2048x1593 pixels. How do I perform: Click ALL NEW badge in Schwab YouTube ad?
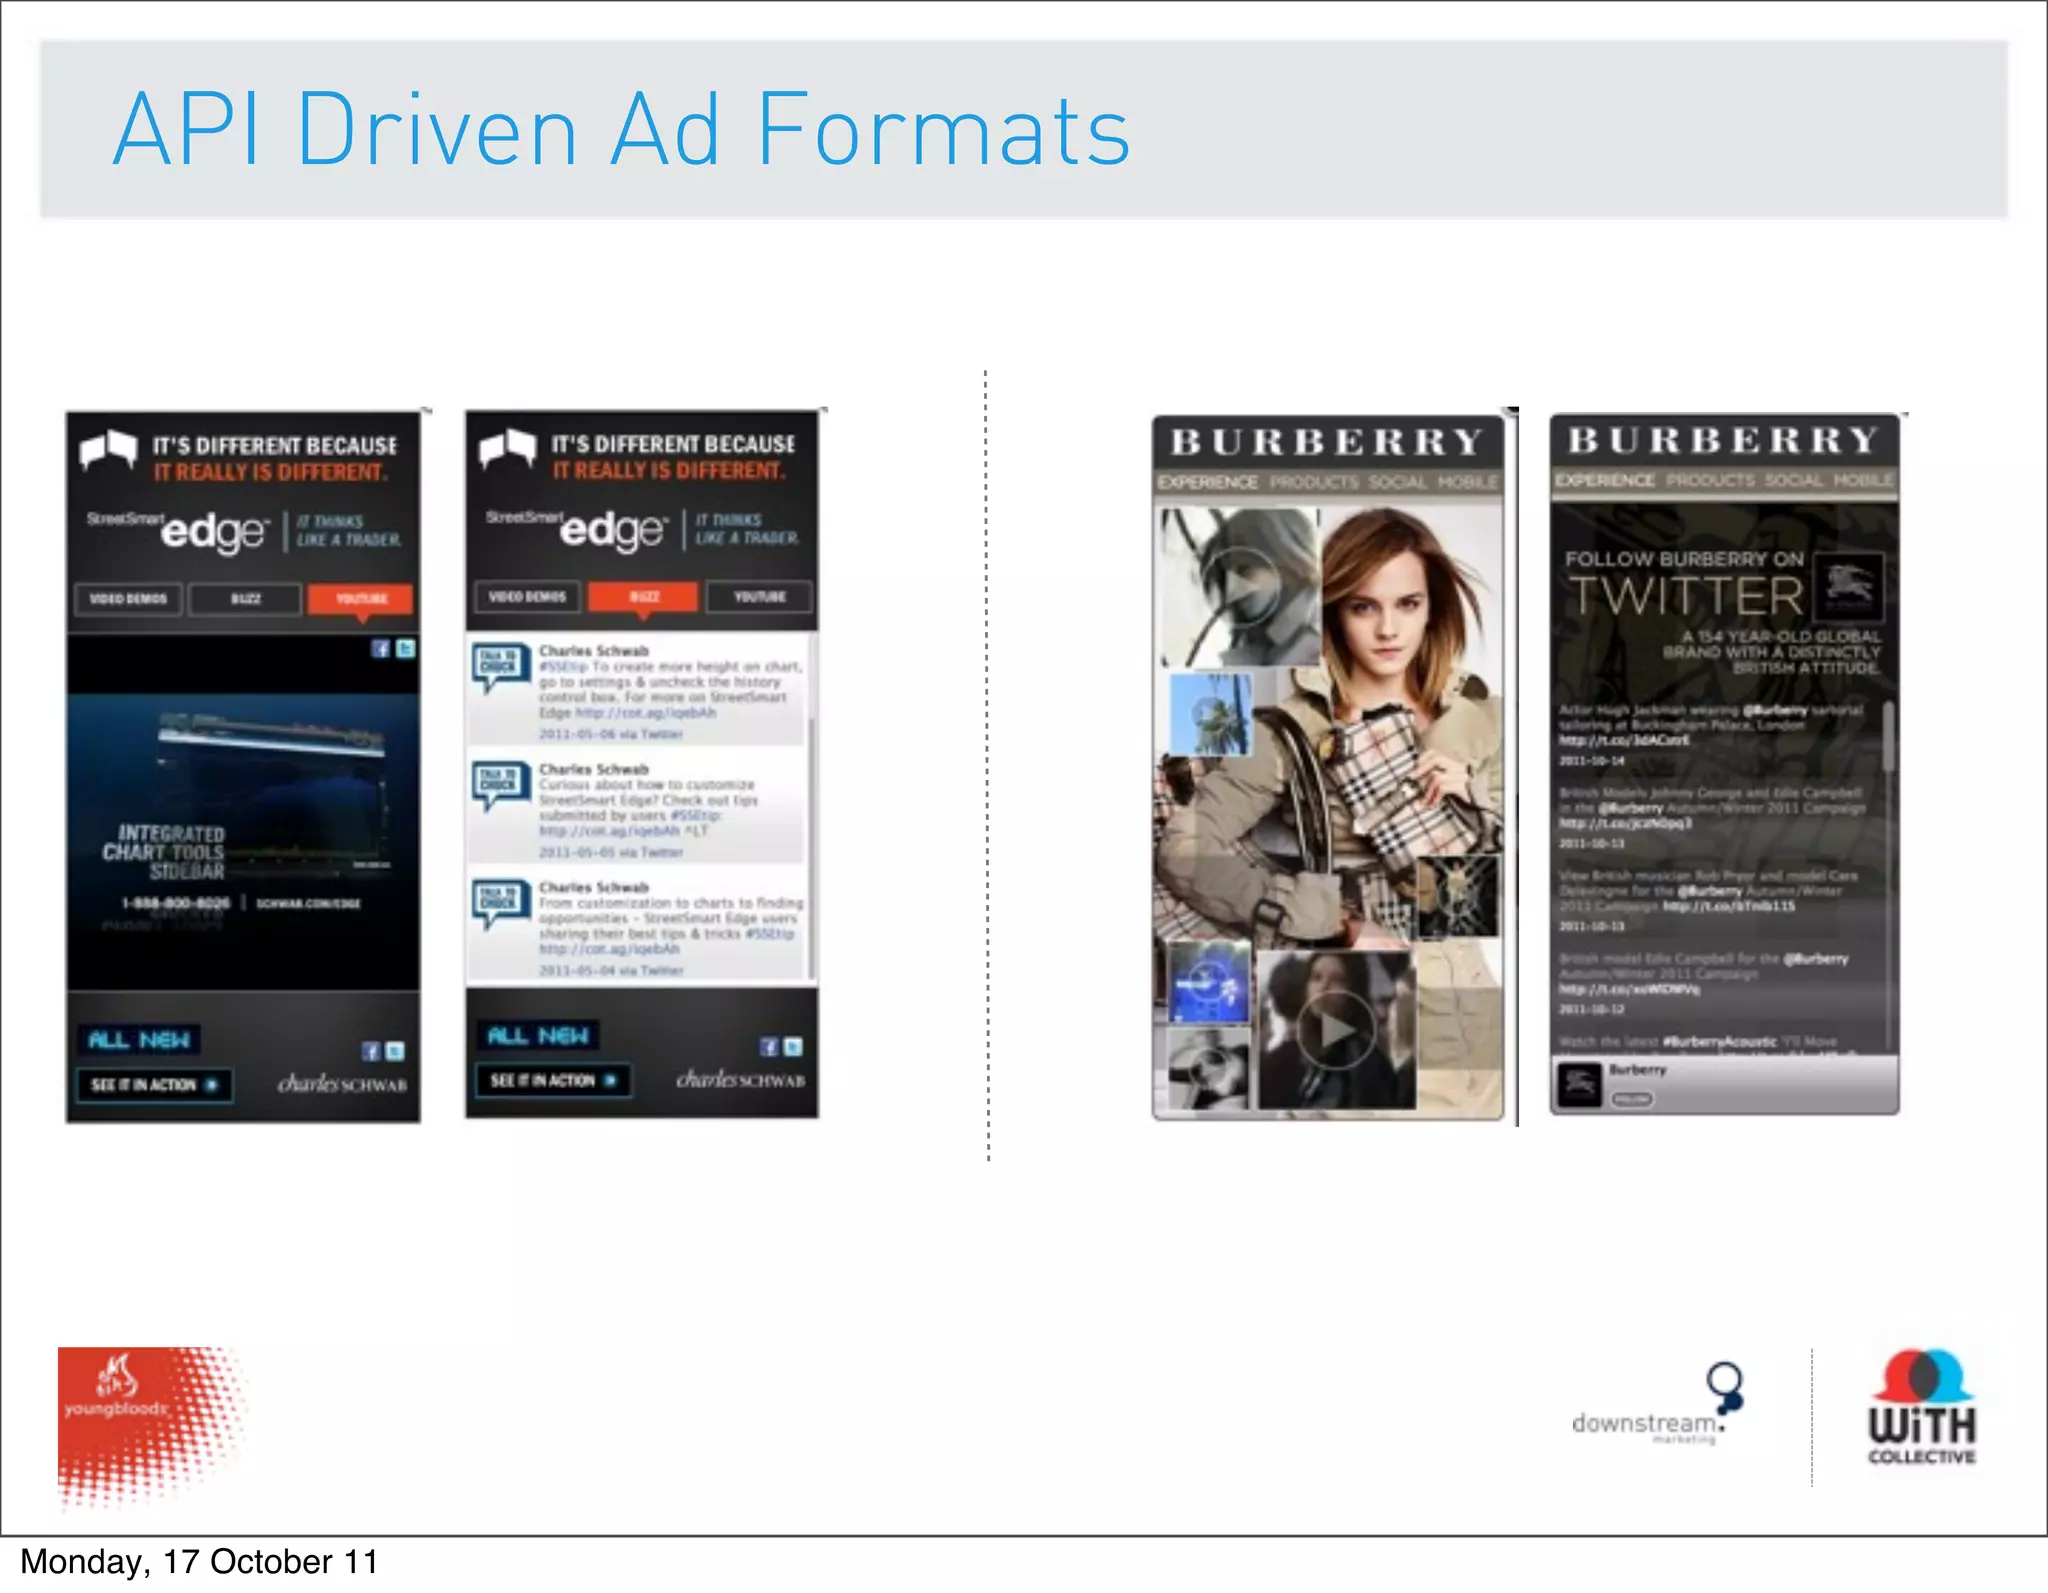139,1040
